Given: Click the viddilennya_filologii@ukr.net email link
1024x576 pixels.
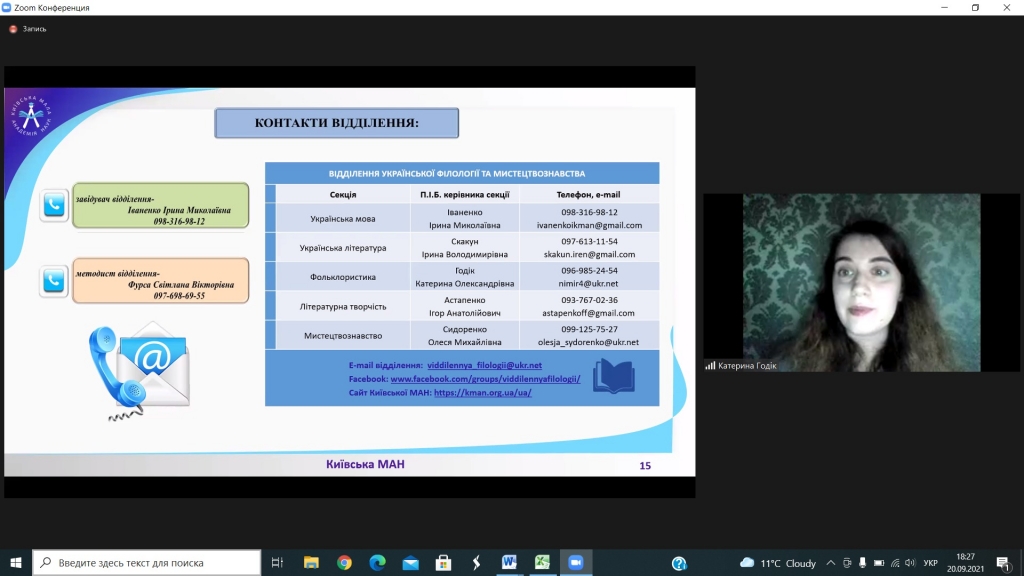Looking at the screenshot, I should 484,366.
